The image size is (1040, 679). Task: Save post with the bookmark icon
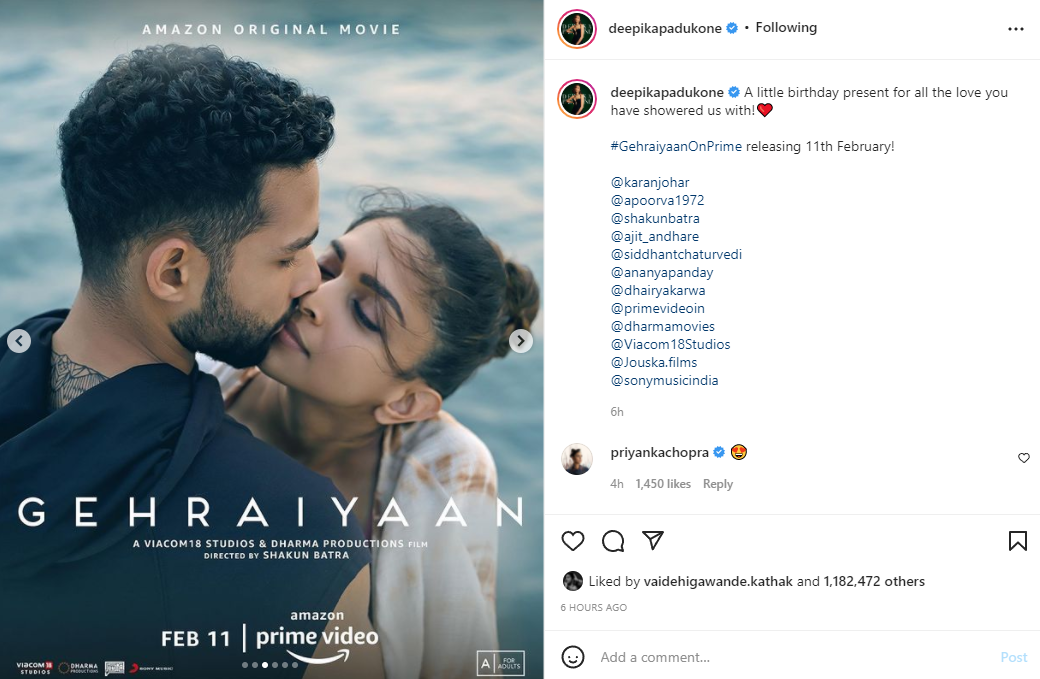[x=1017, y=541]
